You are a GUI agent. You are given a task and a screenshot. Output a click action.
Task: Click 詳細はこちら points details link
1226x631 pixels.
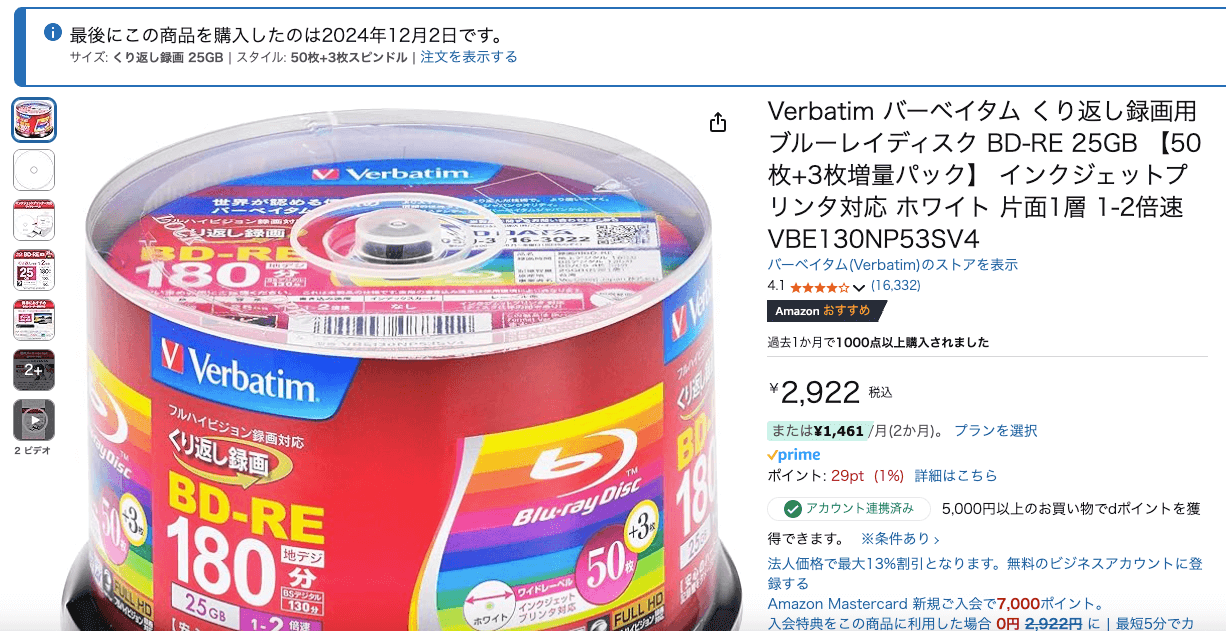click(x=956, y=476)
